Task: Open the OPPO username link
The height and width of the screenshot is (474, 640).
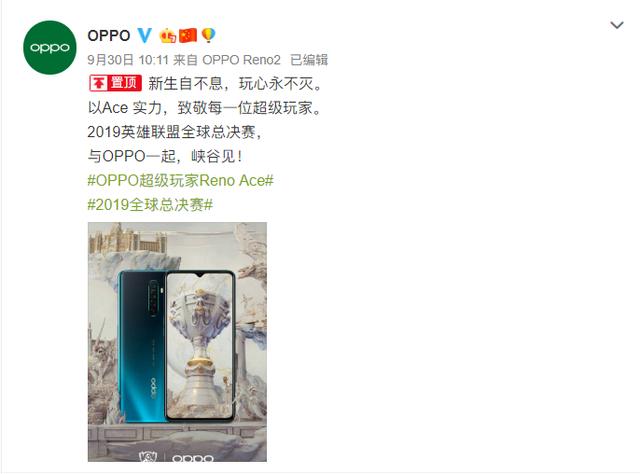Action: tap(109, 36)
